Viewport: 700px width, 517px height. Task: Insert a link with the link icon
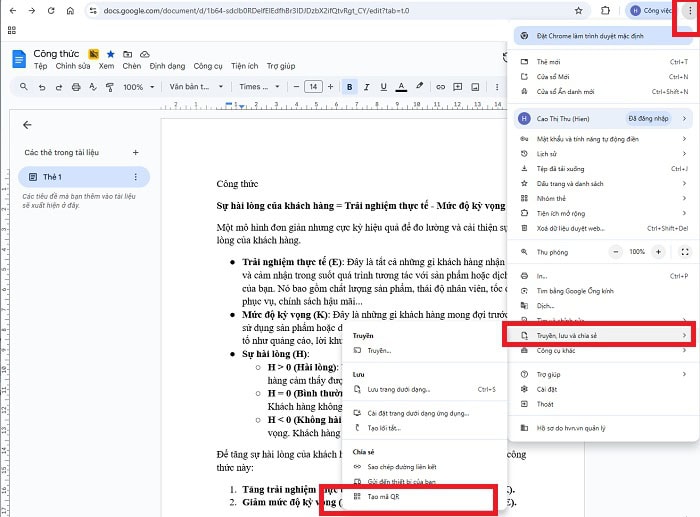441,87
